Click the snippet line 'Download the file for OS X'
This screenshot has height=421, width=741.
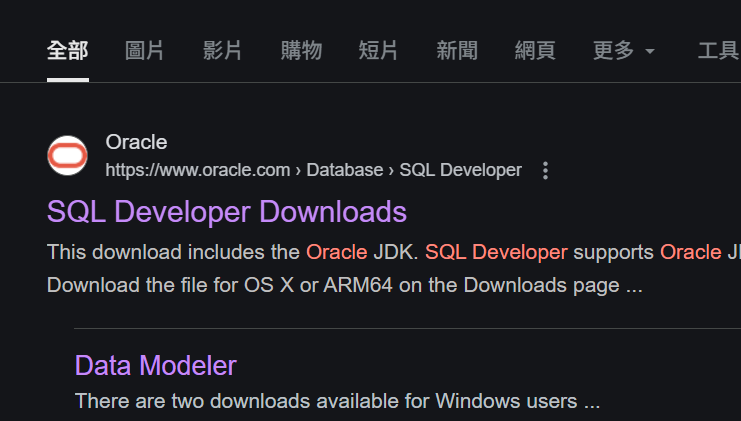345,285
